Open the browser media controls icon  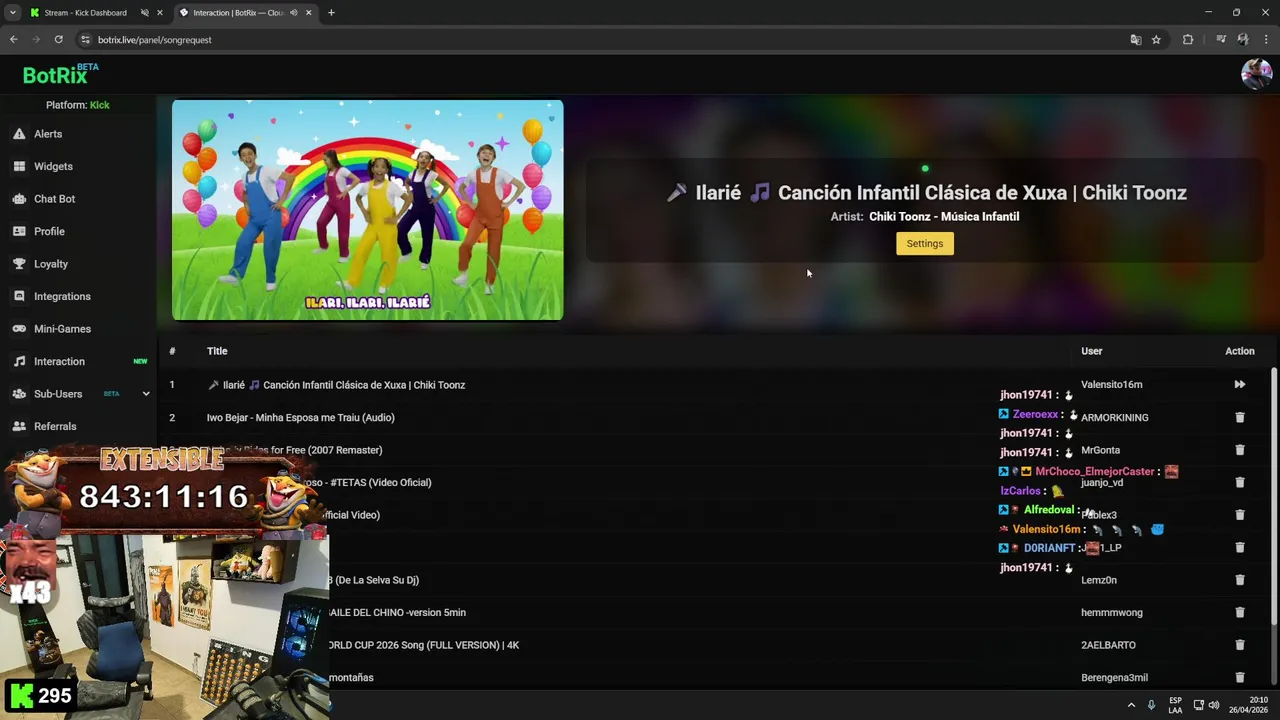[1221, 40]
